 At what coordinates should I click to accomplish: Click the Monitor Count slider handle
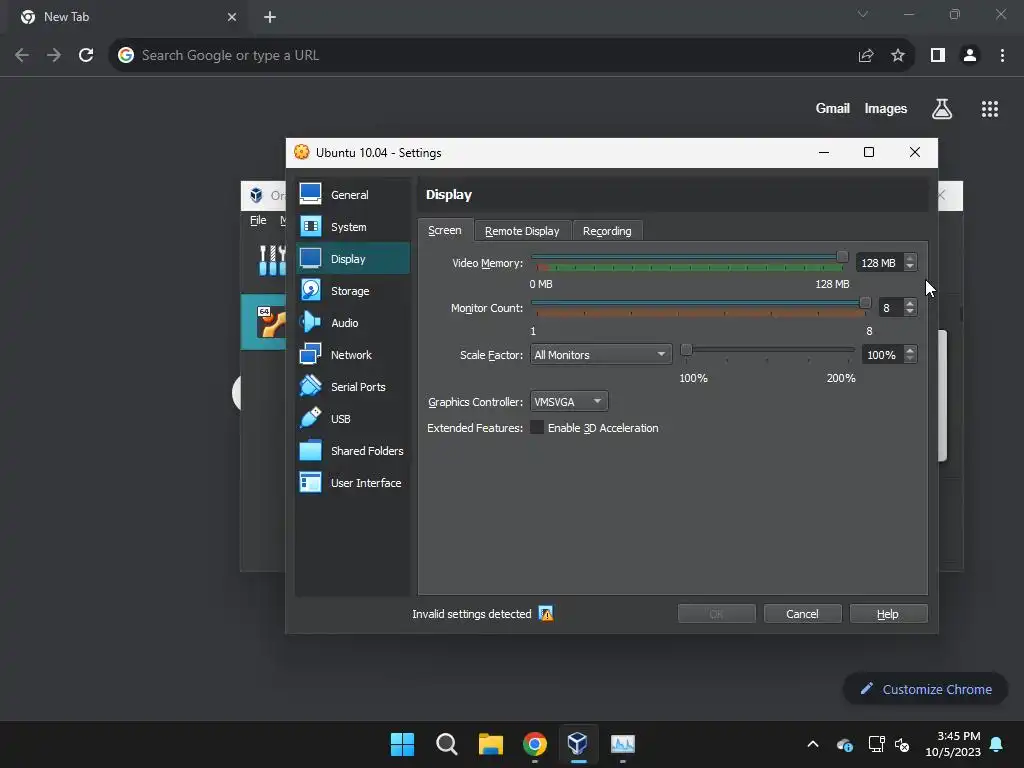[865, 302]
